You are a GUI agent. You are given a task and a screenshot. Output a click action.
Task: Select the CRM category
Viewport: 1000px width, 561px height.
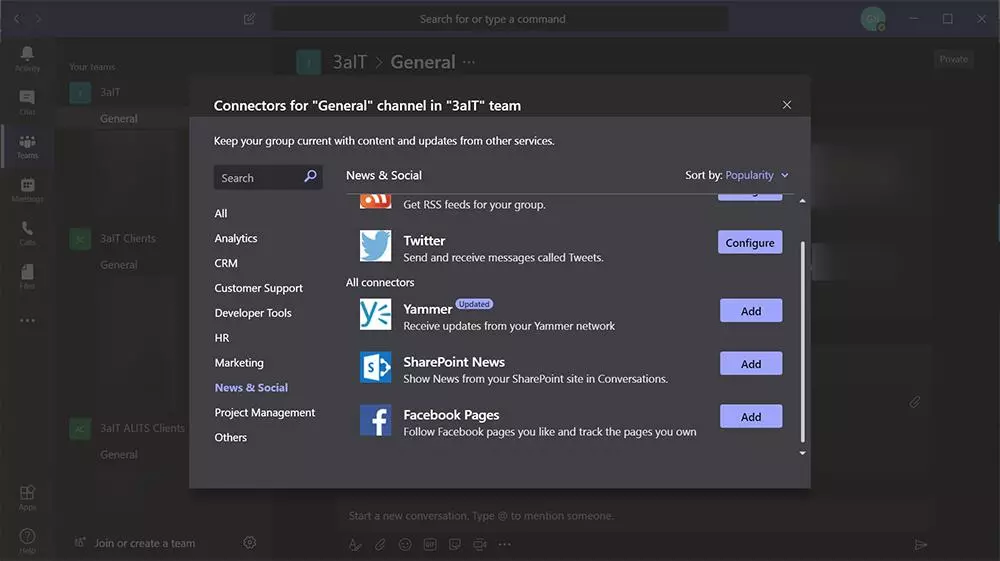click(226, 263)
